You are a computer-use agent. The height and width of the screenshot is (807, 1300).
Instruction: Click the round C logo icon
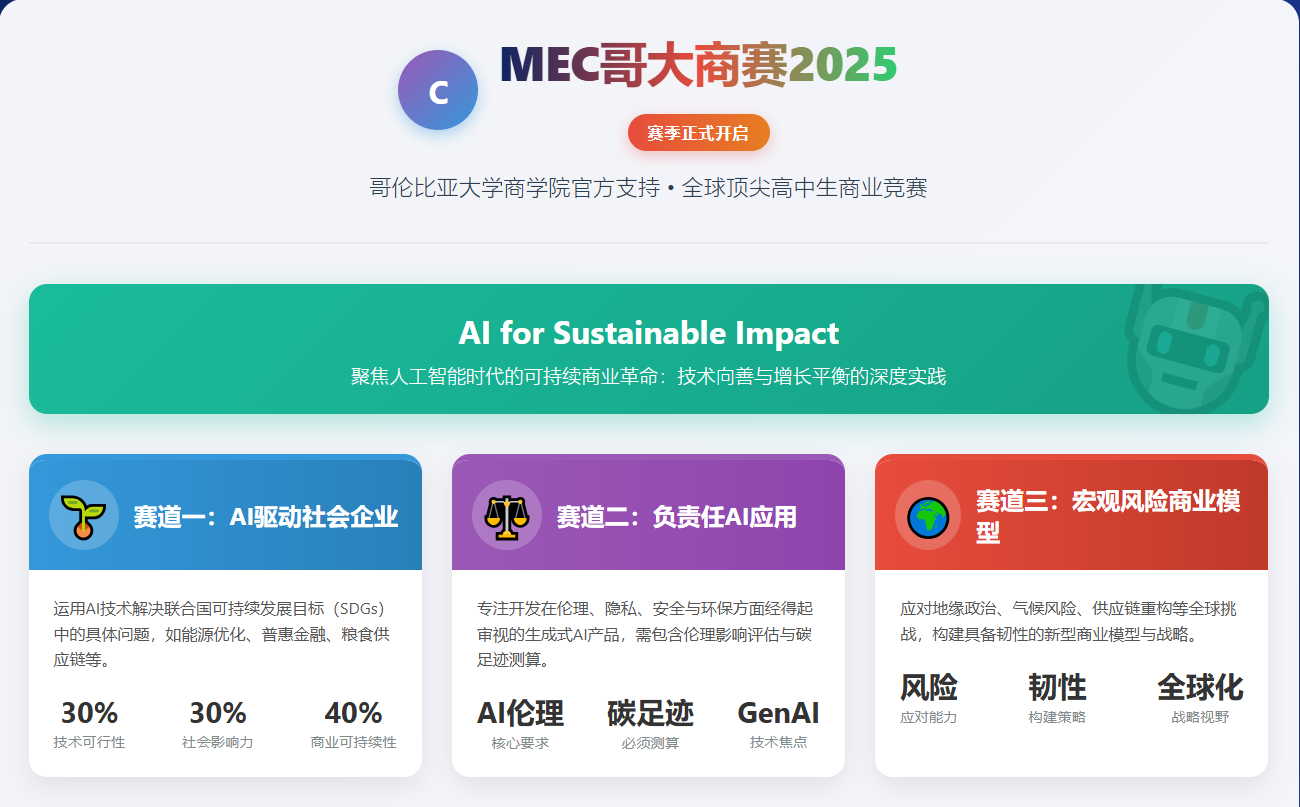(x=438, y=90)
